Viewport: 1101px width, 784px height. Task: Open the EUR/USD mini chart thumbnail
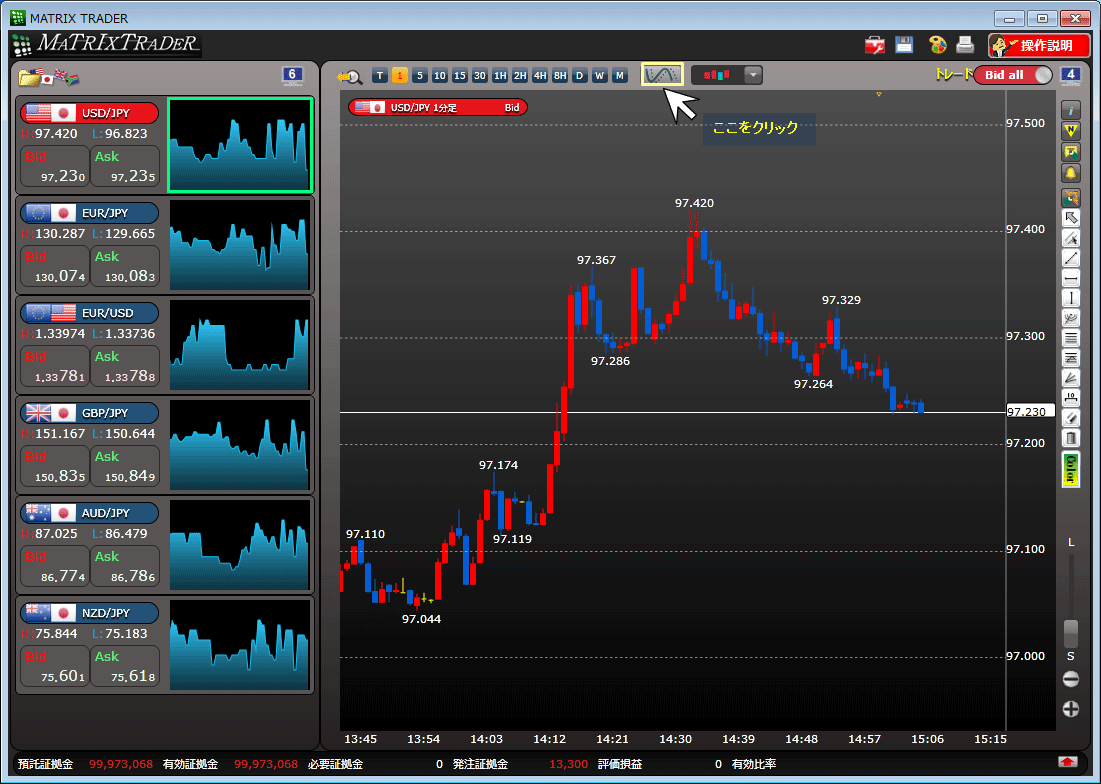point(239,345)
